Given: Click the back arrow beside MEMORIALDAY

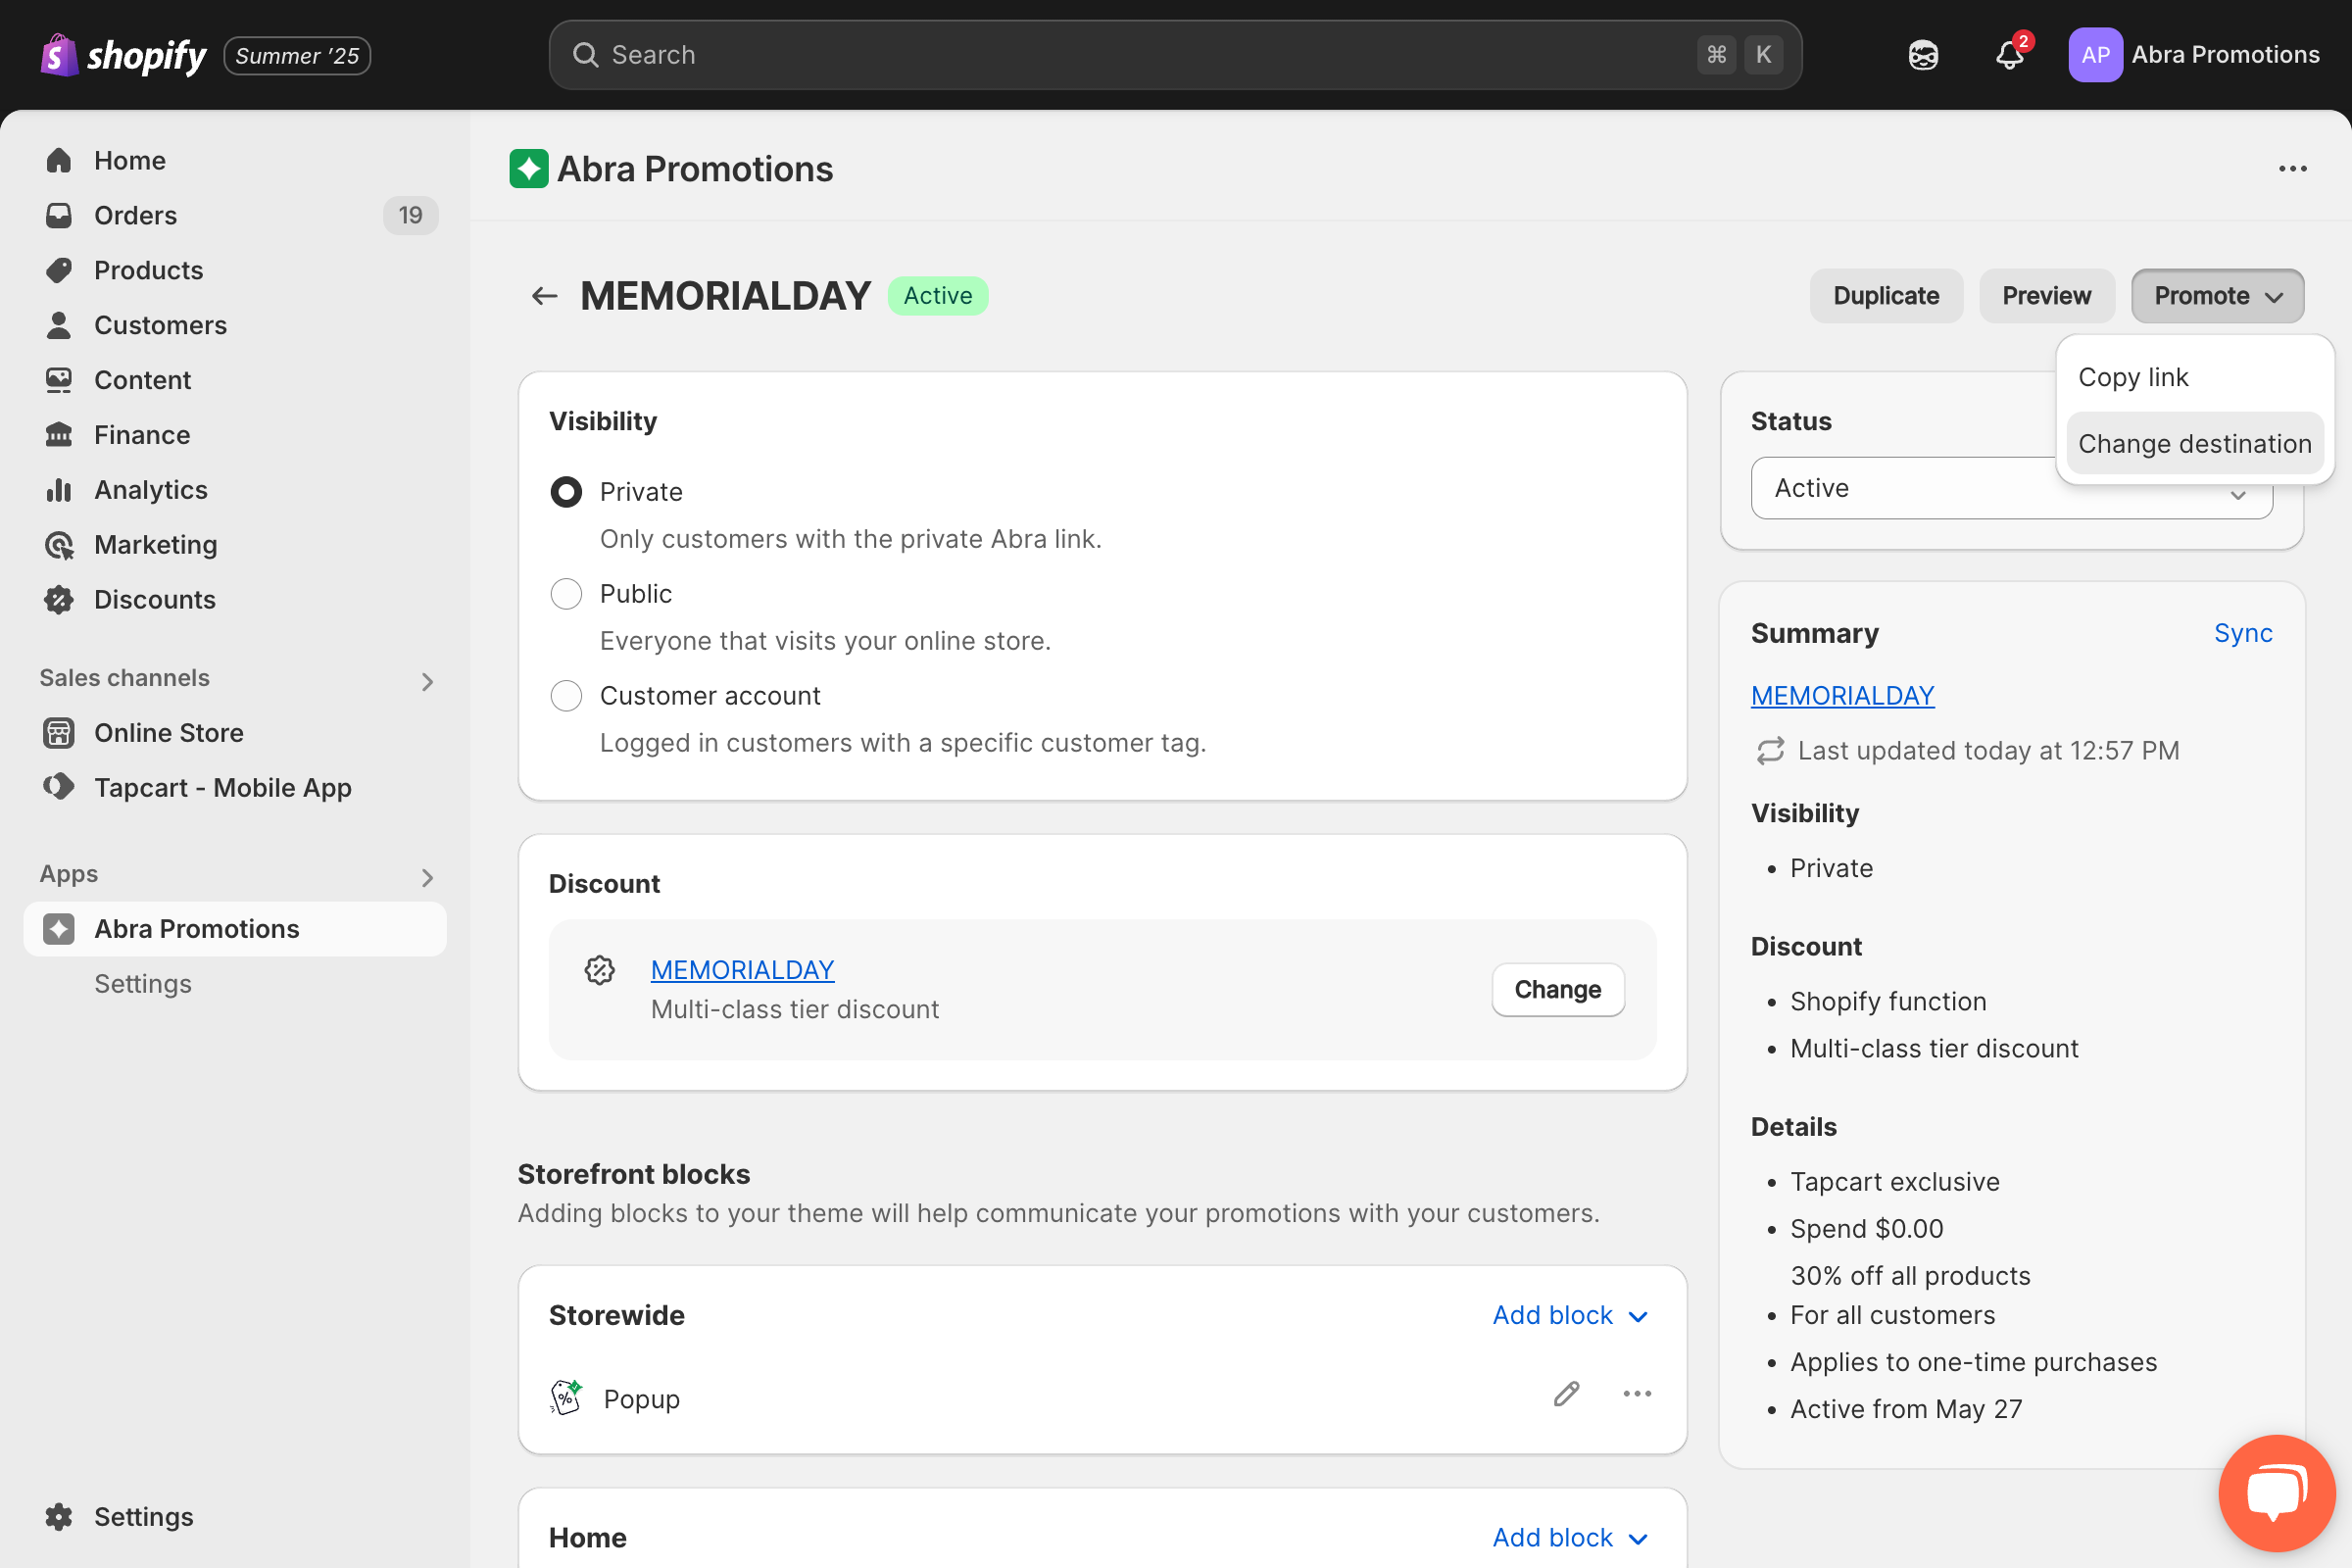Looking at the screenshot, I should point(544,296).
